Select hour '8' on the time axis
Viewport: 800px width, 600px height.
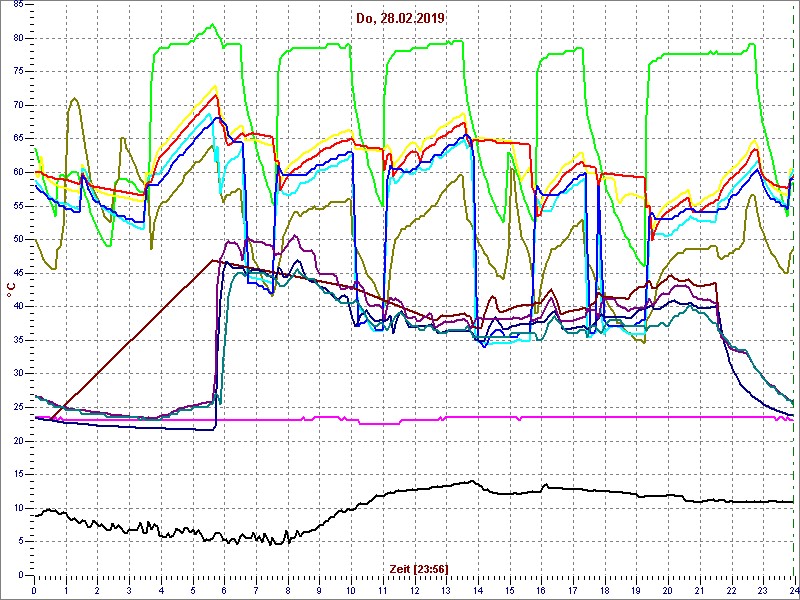[x=288, y=589]
